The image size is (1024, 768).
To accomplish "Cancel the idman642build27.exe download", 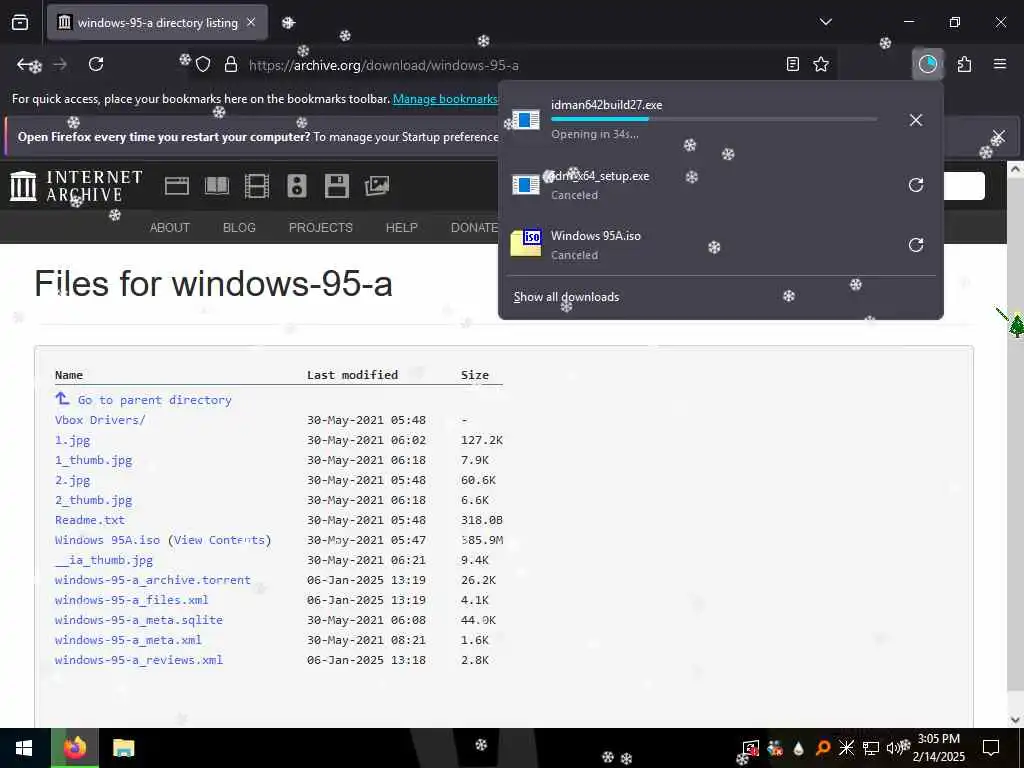I will (x=916, y=120).
